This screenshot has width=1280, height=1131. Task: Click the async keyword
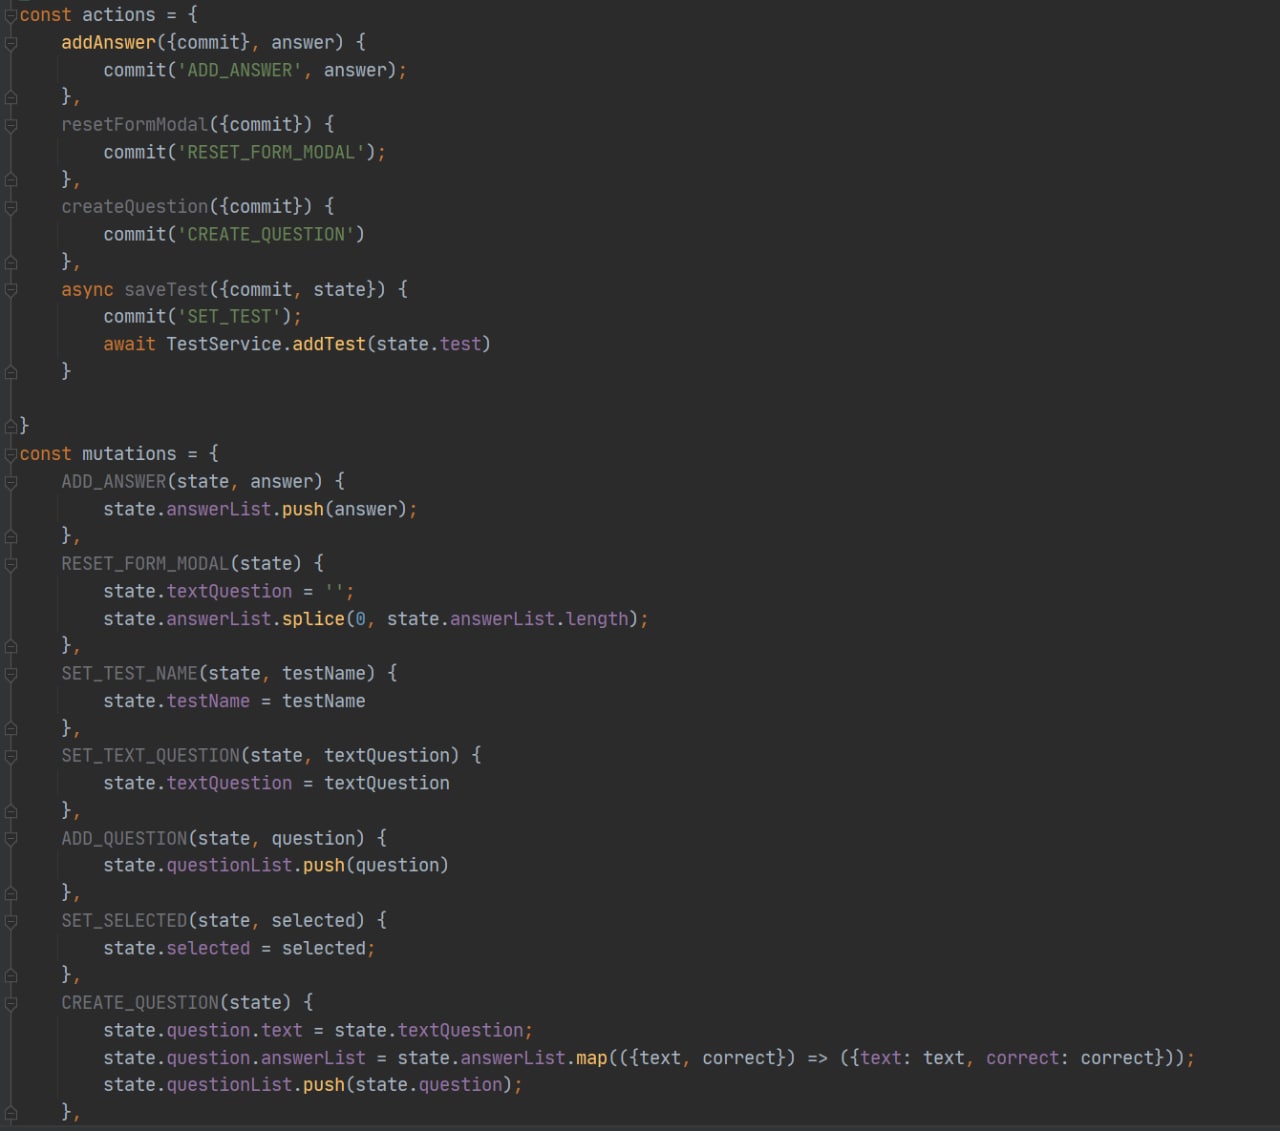(87, 289)
